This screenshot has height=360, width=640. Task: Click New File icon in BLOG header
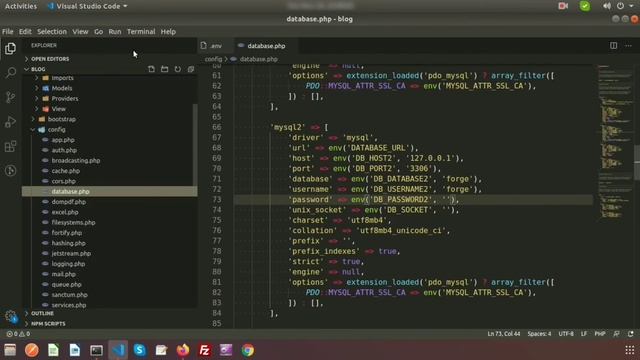coord(151,69)
